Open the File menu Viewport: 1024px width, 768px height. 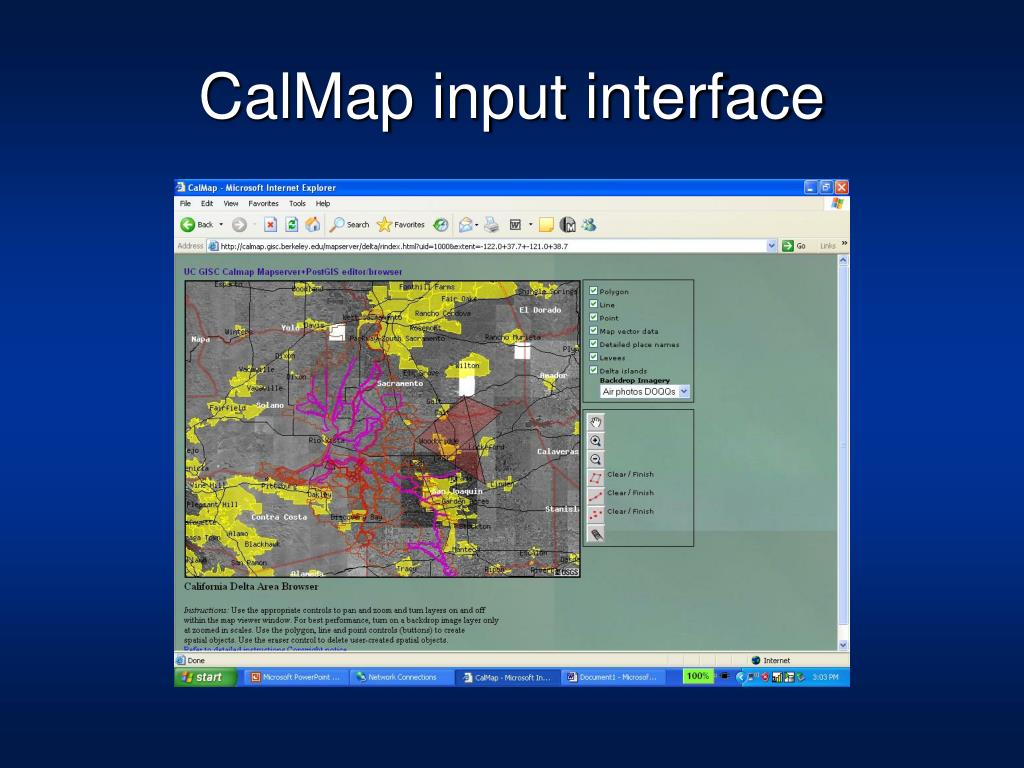[185, 204]
